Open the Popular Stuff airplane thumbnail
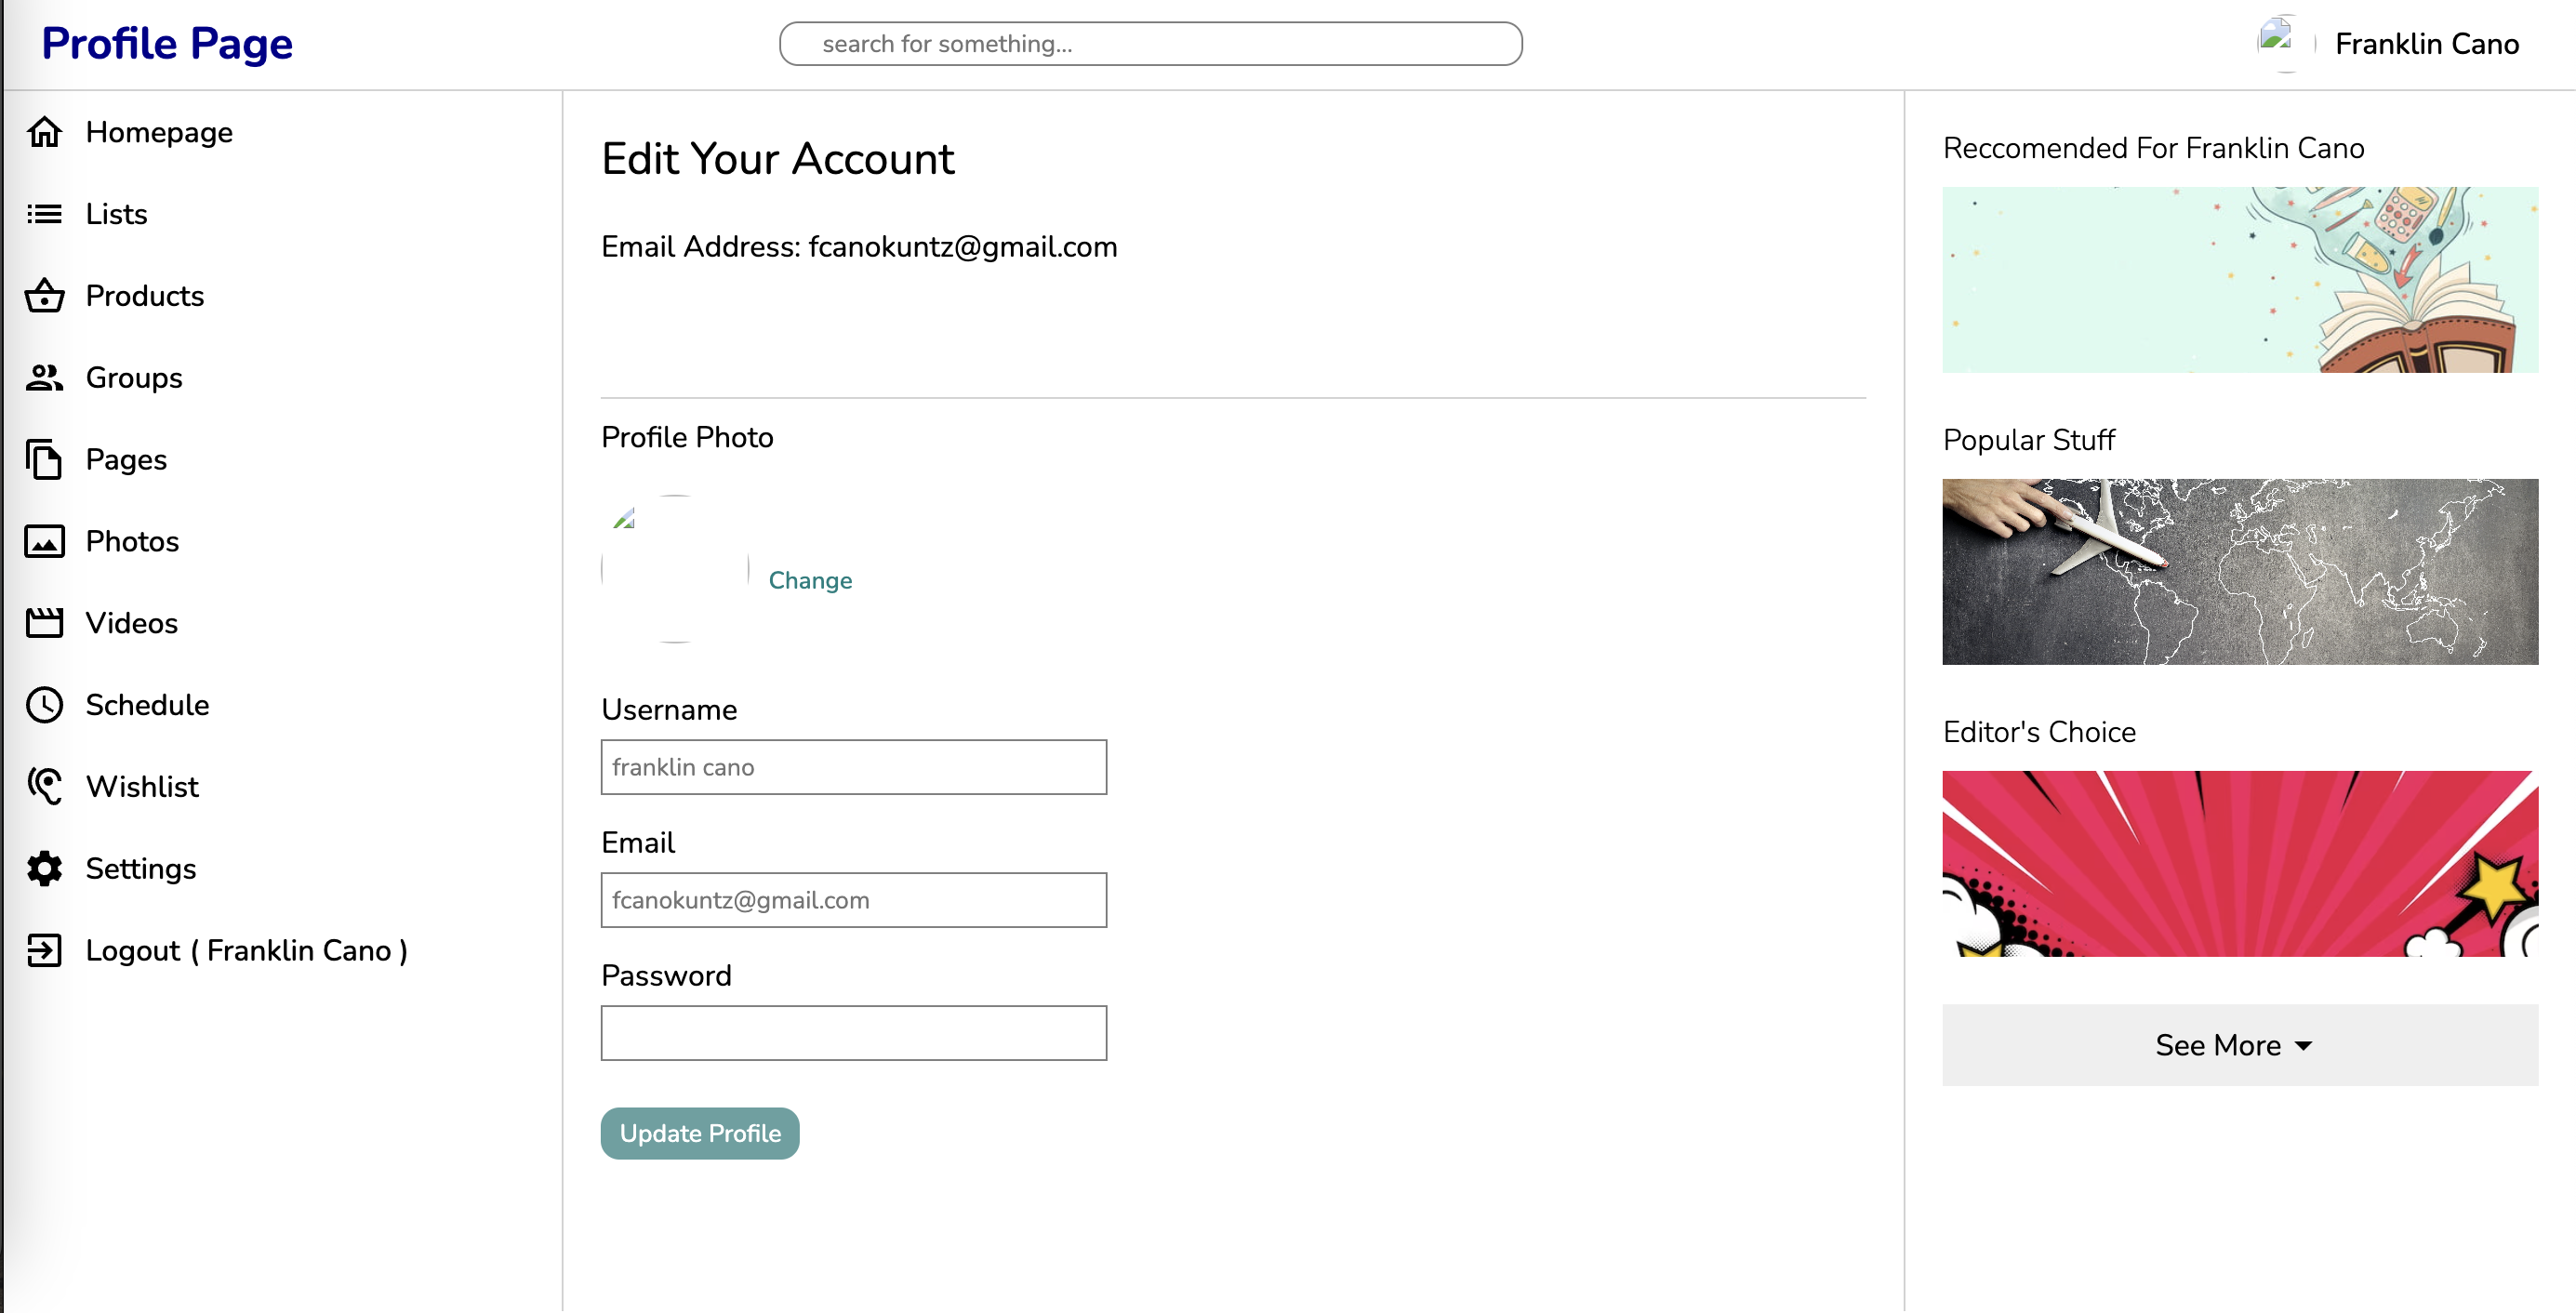Screen dimensions: 2576x1313 [x=2239, y=570]
